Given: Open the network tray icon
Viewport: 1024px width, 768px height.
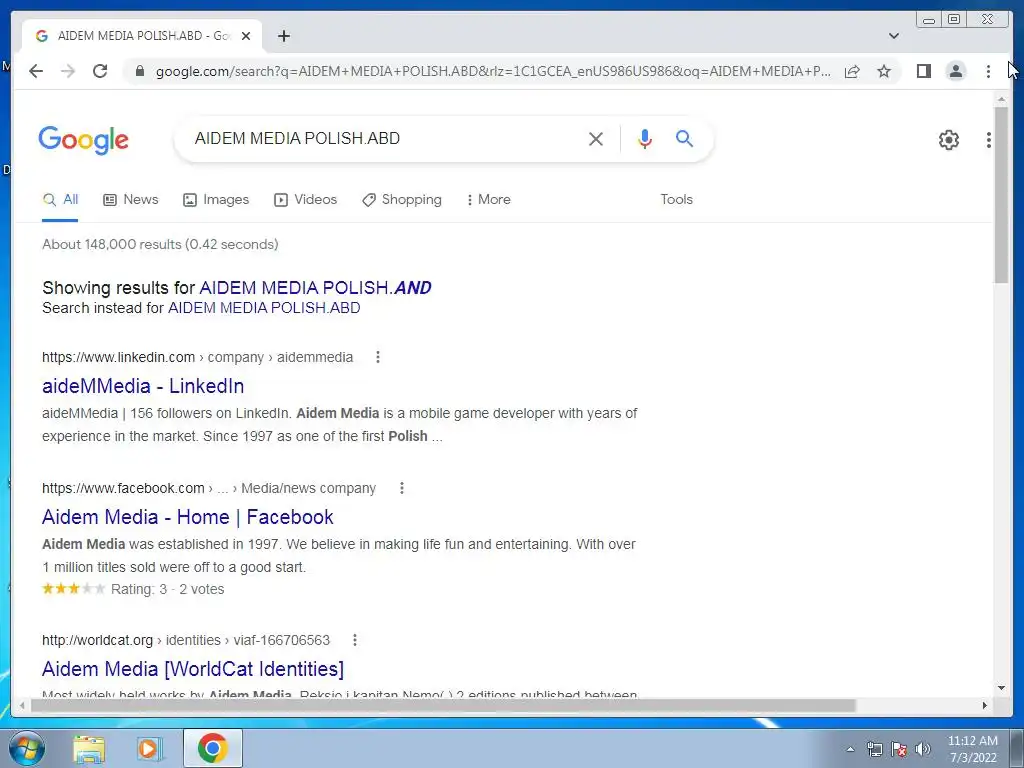Looking at the screenshot, I should 874,749.
